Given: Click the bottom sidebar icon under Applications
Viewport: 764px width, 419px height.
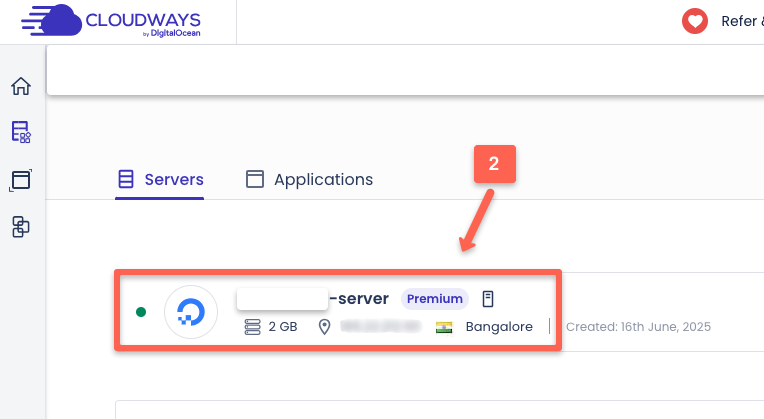Looking at the screenshot, I should click(21, 227).
